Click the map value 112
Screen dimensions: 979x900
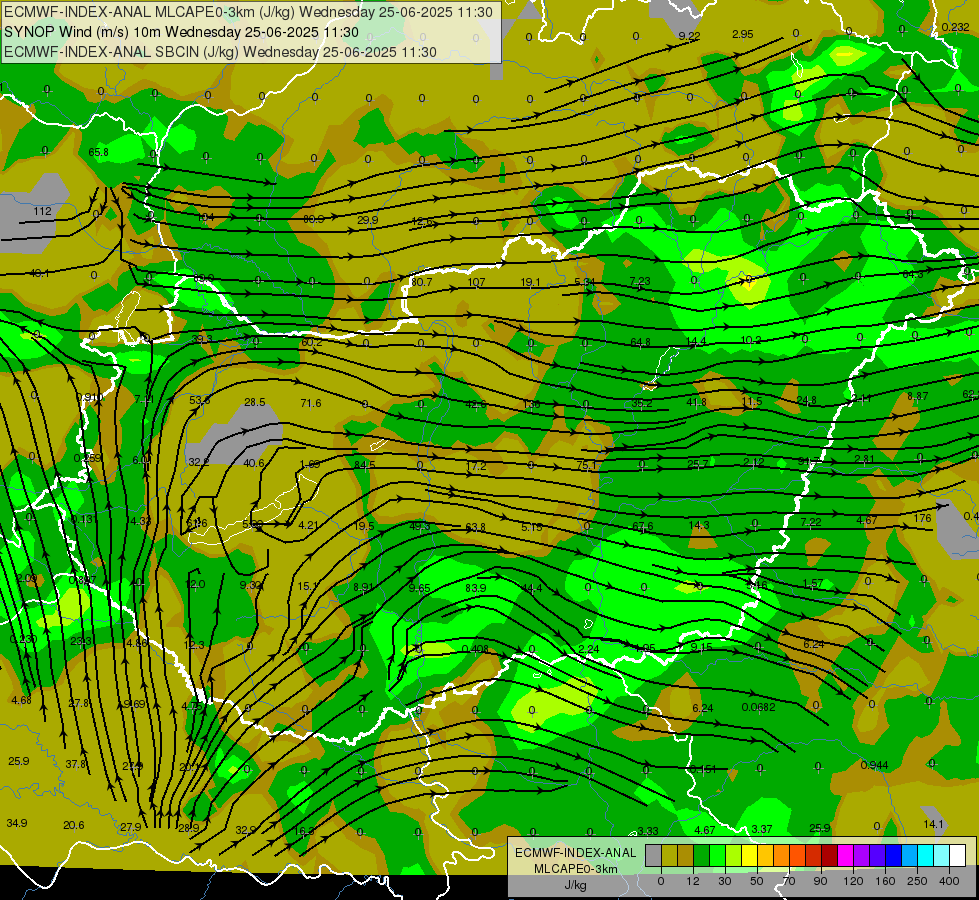pyautogui.click(x=42, y=211)
